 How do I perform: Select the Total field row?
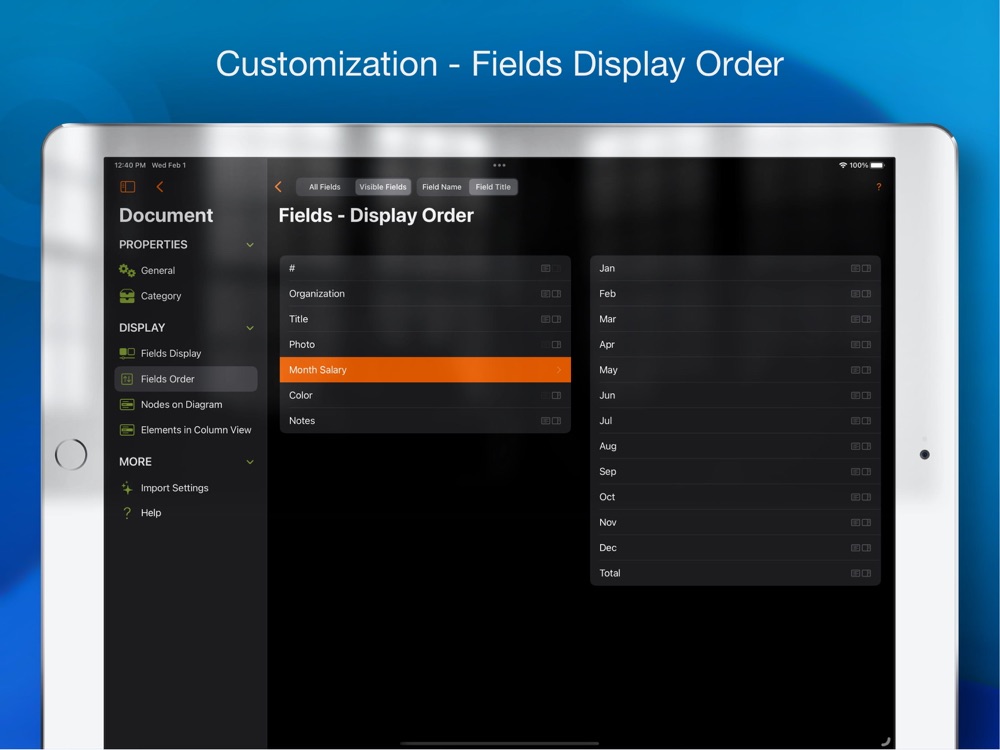[x=735, y=573]
